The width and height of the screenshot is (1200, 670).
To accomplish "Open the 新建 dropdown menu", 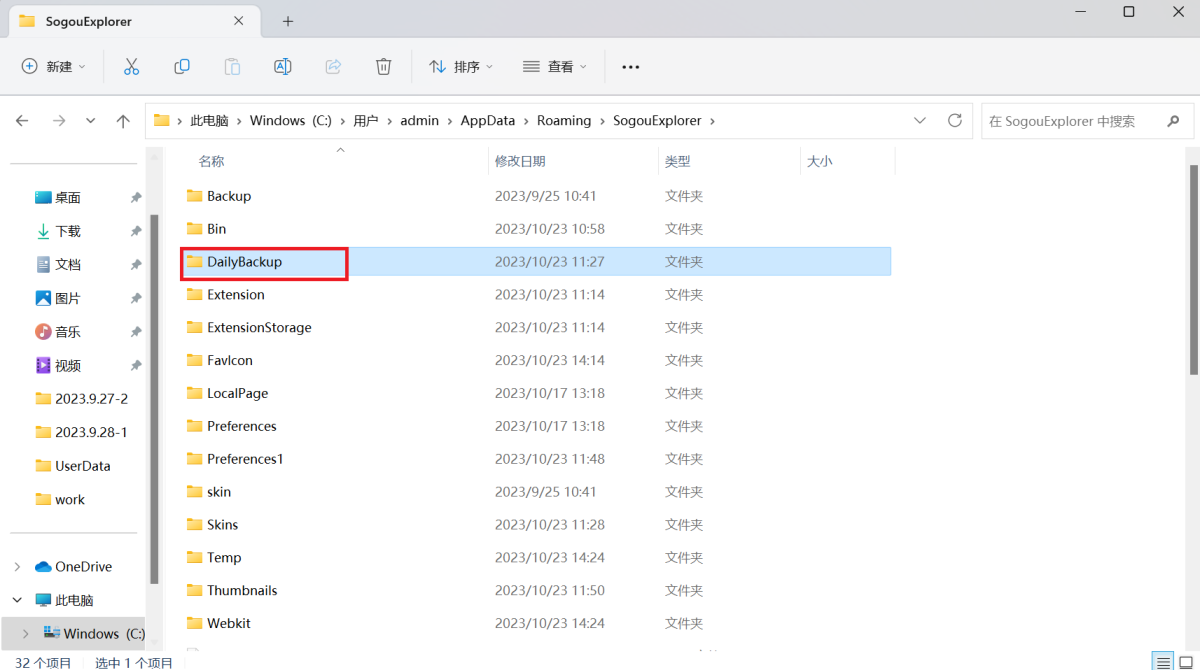I will 54,67.
